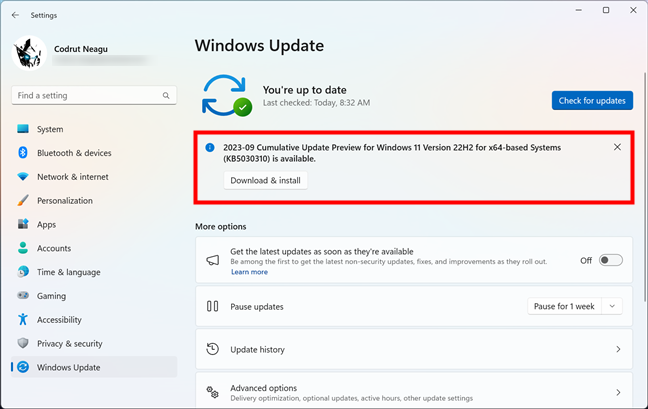The height and width of the screenshot is (409, 648).
Task: Open Advanced options
Action: coord(414,390)
